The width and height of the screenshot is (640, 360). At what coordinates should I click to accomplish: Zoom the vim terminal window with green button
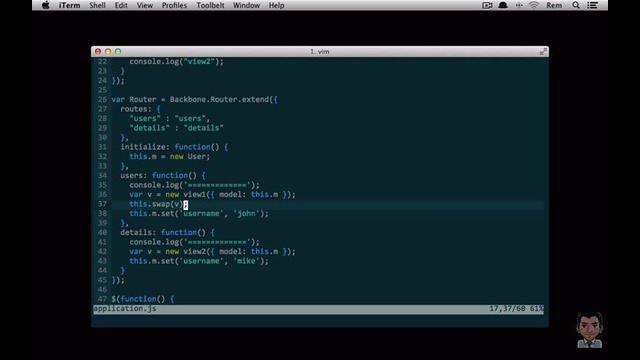click(118, 51)
